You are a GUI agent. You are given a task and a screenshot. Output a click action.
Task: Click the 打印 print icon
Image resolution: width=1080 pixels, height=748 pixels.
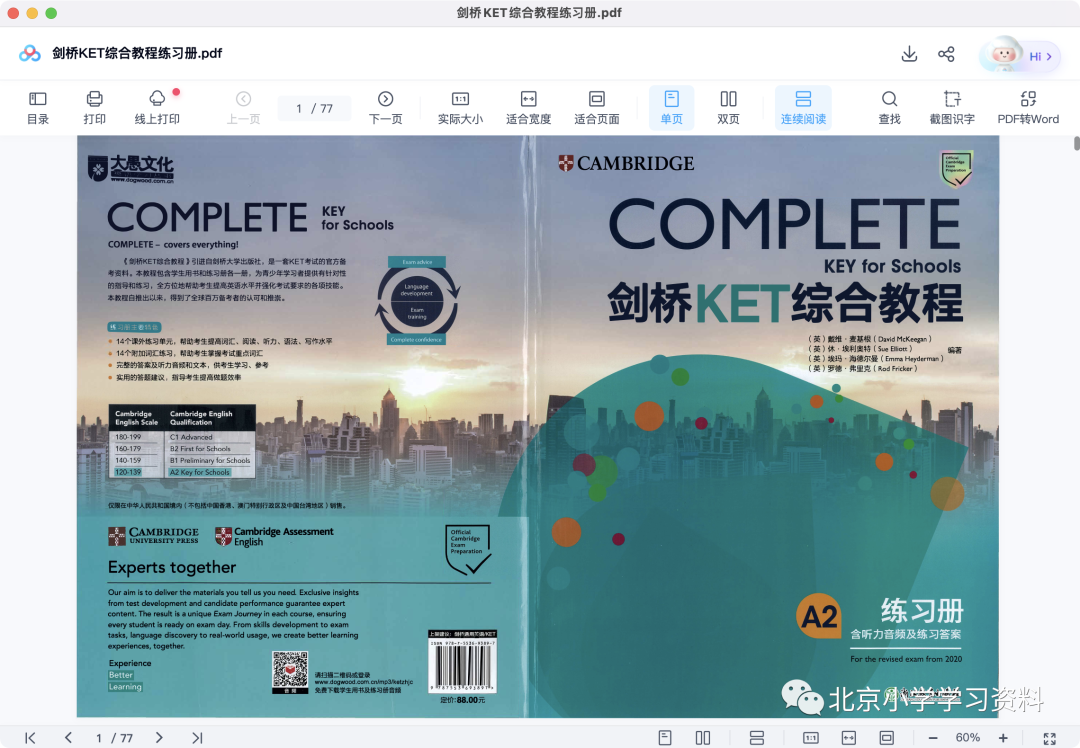(x=94, y=108)
